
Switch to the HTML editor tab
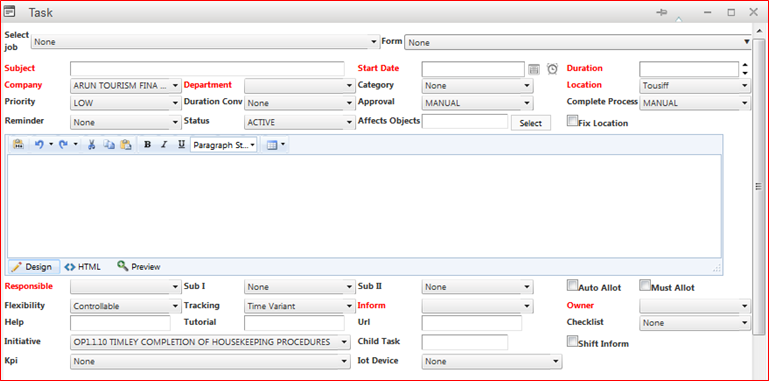pyautogui.click(x=82, y=267)
